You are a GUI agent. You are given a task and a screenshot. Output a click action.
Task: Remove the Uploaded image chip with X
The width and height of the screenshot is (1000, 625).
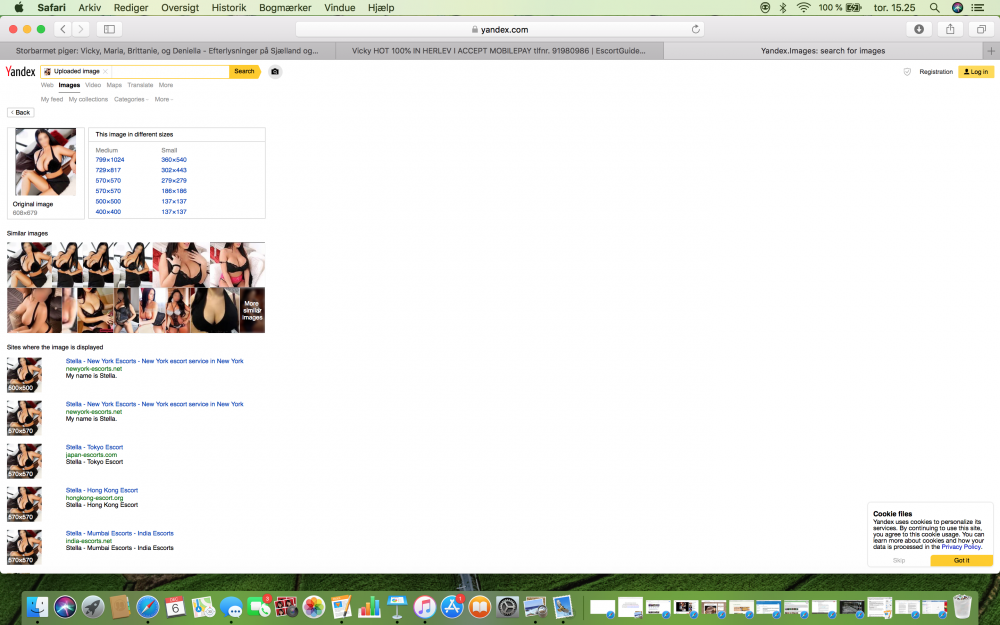(105, 72)
